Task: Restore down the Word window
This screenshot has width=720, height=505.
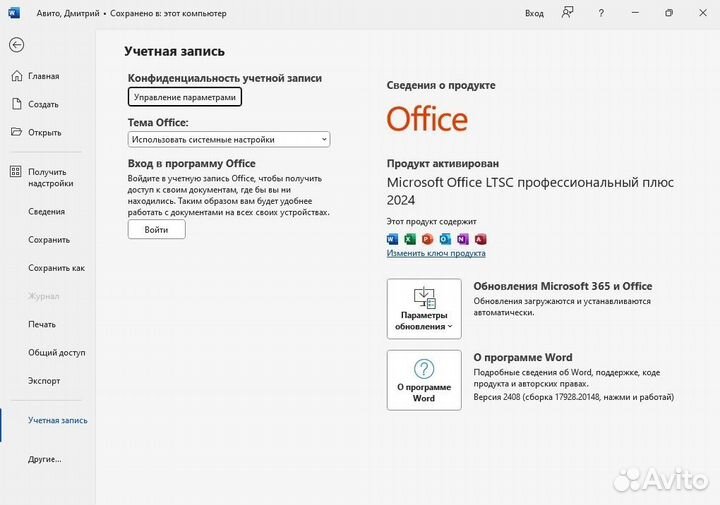Action: click(669, 13)
